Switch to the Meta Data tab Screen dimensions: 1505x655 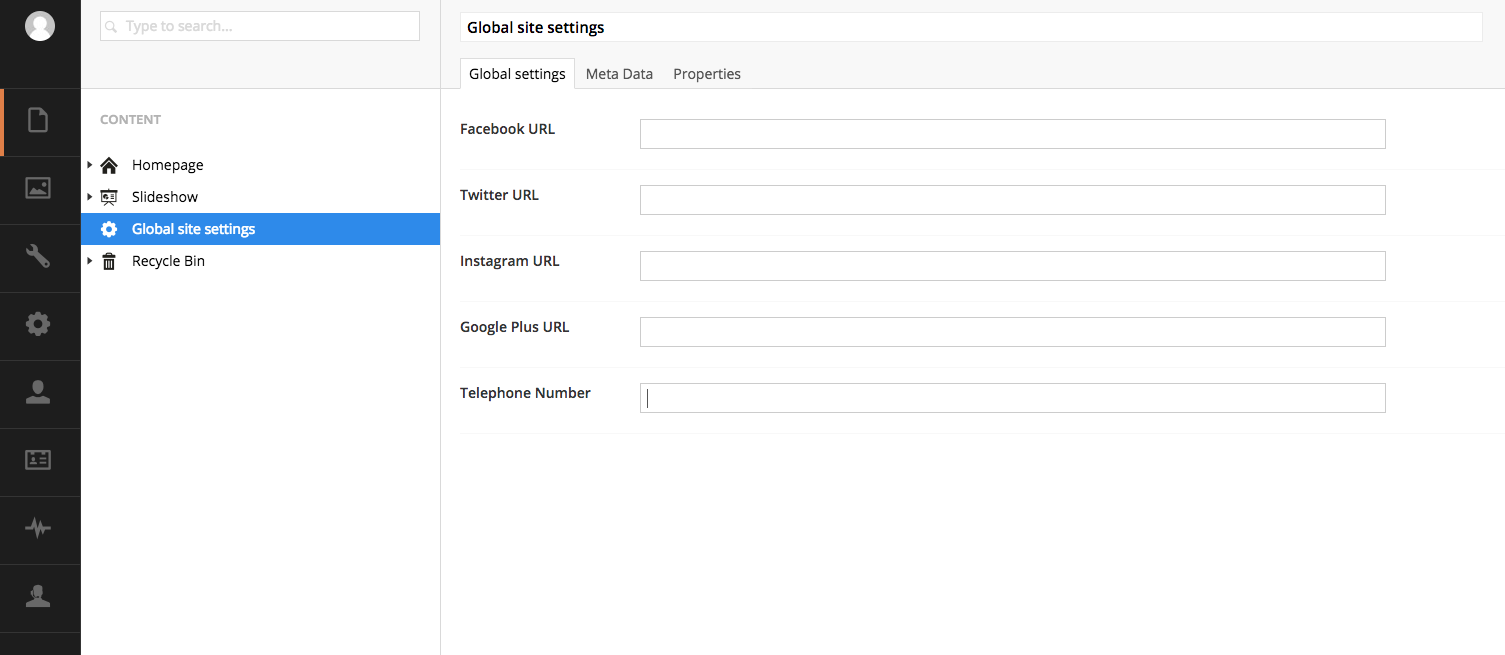[x=619, y=74]
